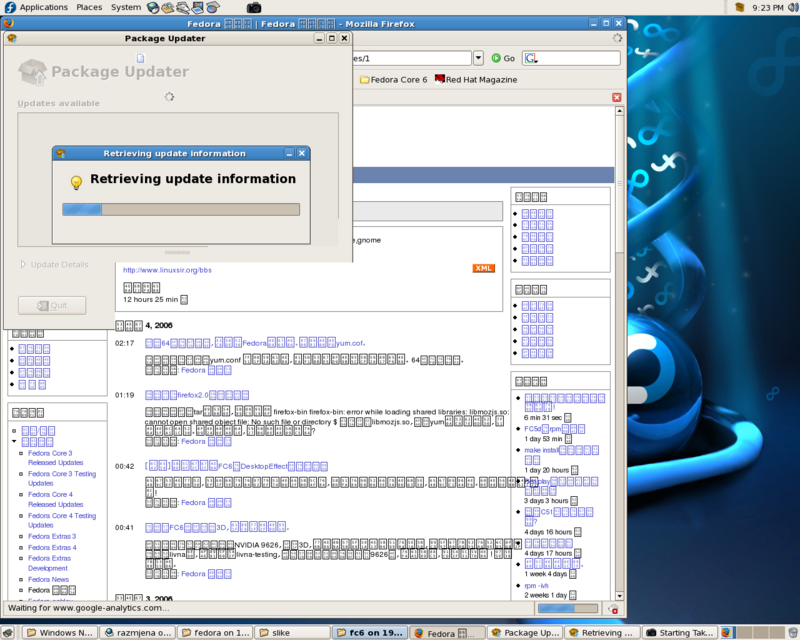Open Fedora Core 4 Testing Updates link

(x=62, y=520)
